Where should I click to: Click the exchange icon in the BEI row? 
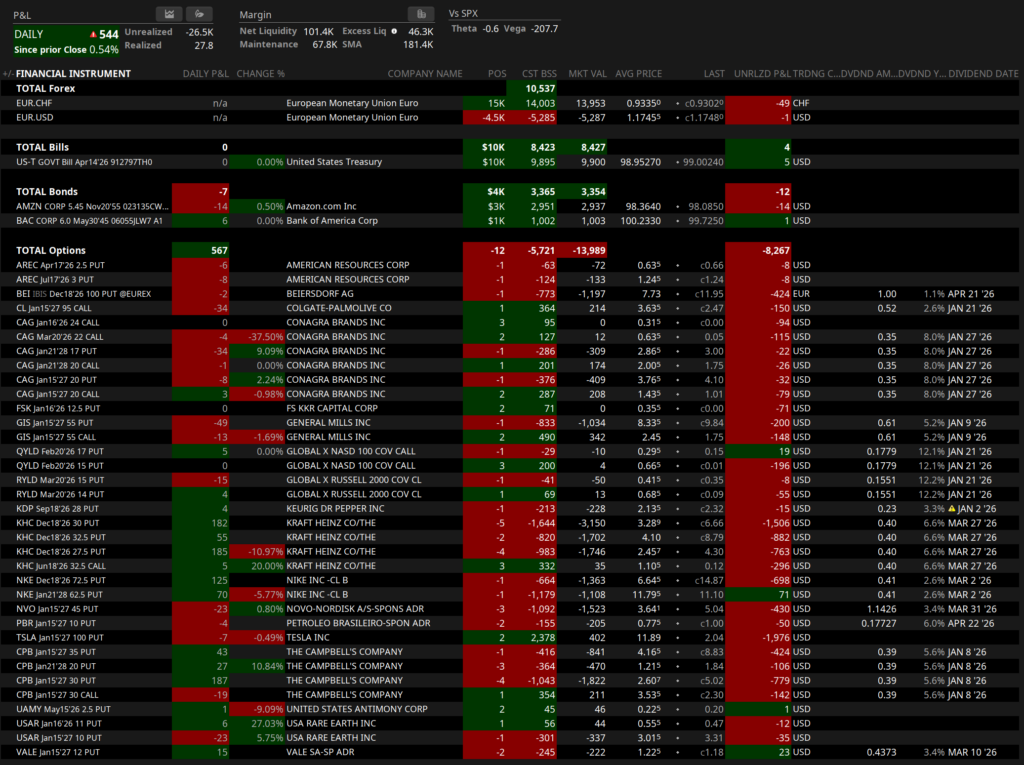point(42,294)
